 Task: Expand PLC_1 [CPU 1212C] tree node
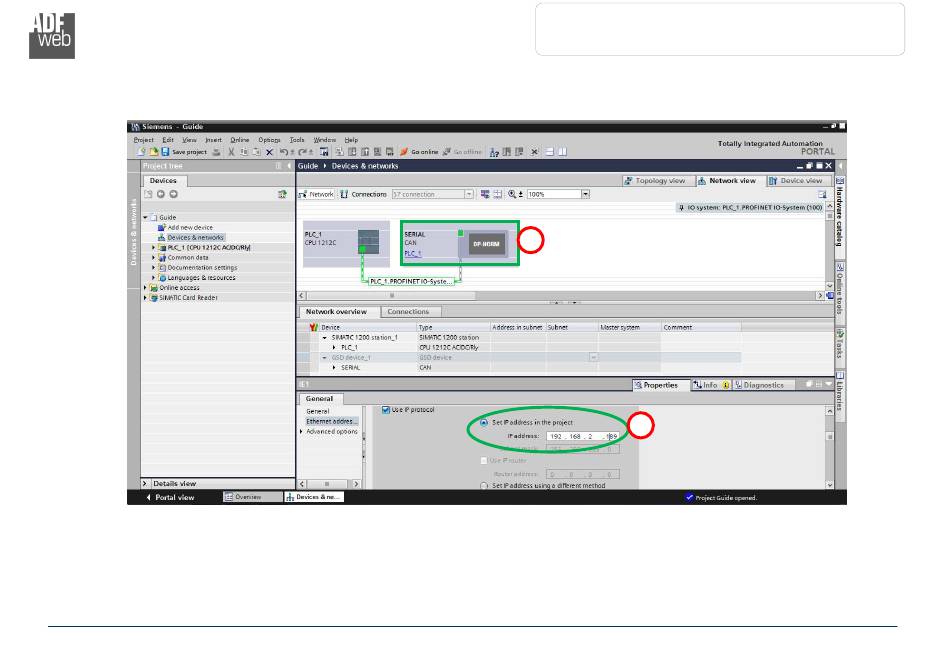tap(153, 248)
